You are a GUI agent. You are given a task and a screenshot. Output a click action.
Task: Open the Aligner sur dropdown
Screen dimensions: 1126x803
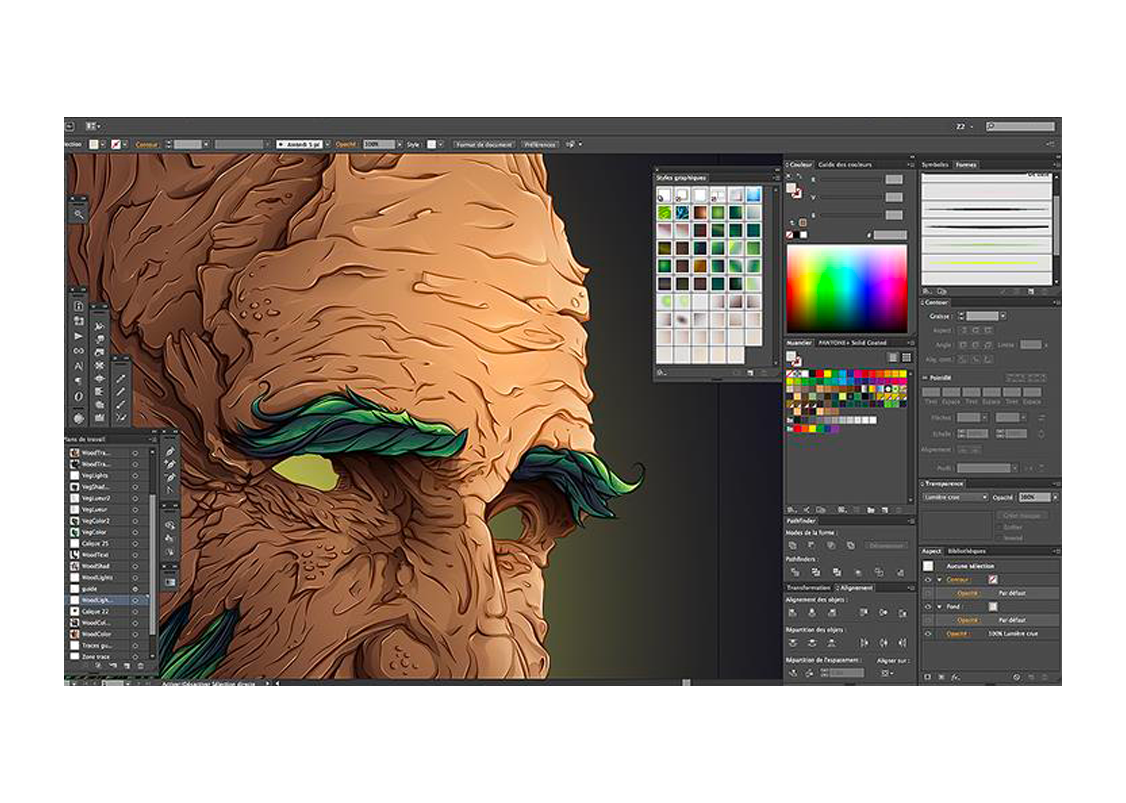(888, 673)
